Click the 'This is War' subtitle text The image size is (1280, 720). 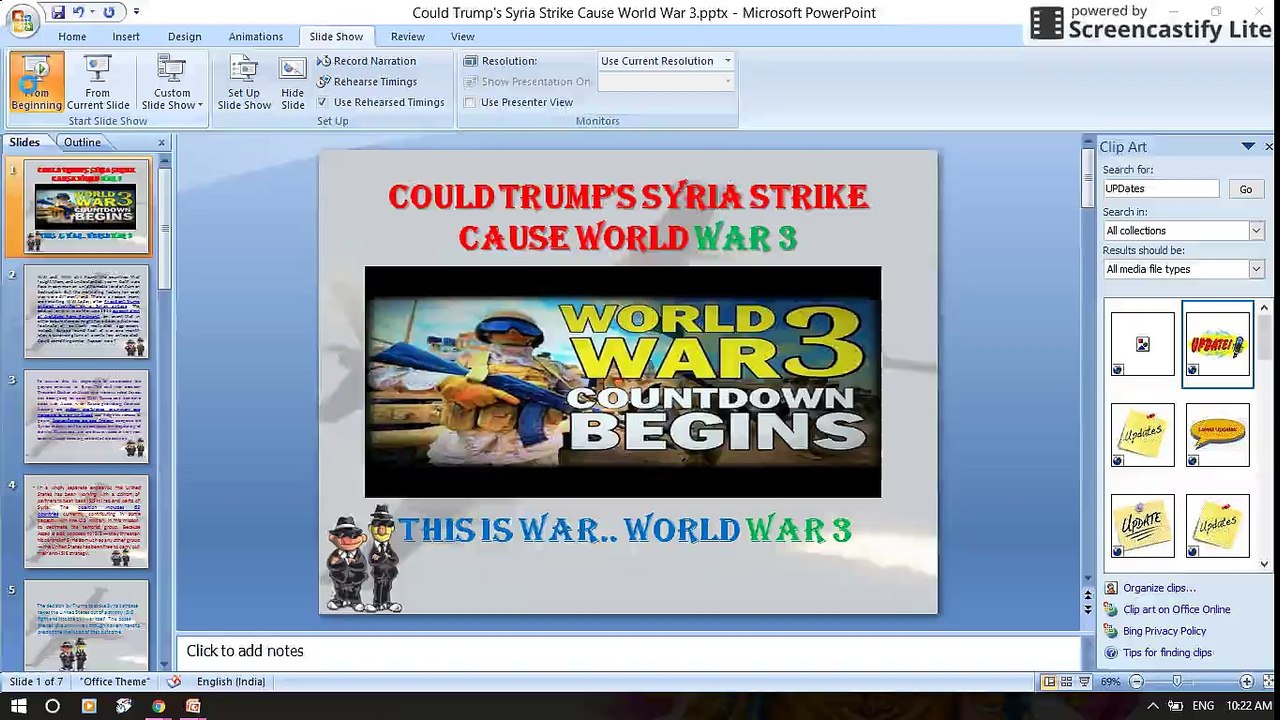[x=625, y=530]
